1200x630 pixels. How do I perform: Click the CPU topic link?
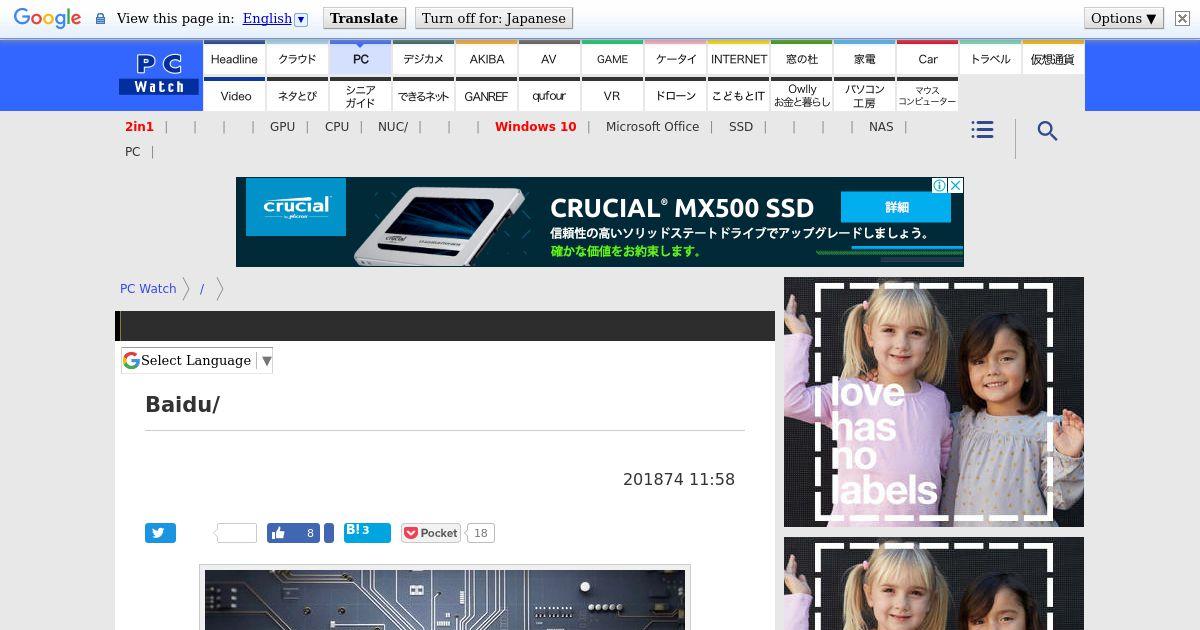(x=337, y=126)
